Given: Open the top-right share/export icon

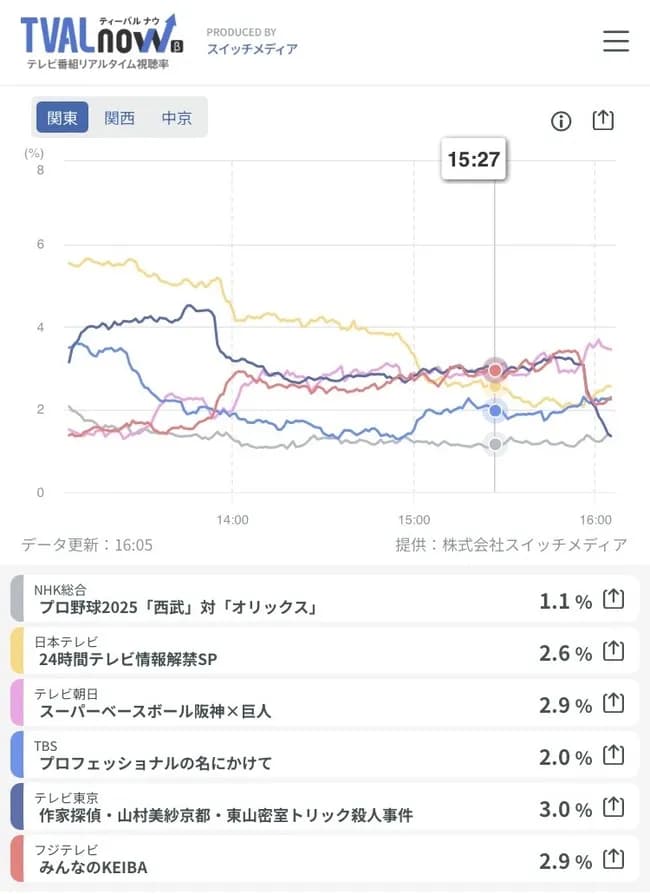Looking at the screenshot, I should (x=603, y=119).
